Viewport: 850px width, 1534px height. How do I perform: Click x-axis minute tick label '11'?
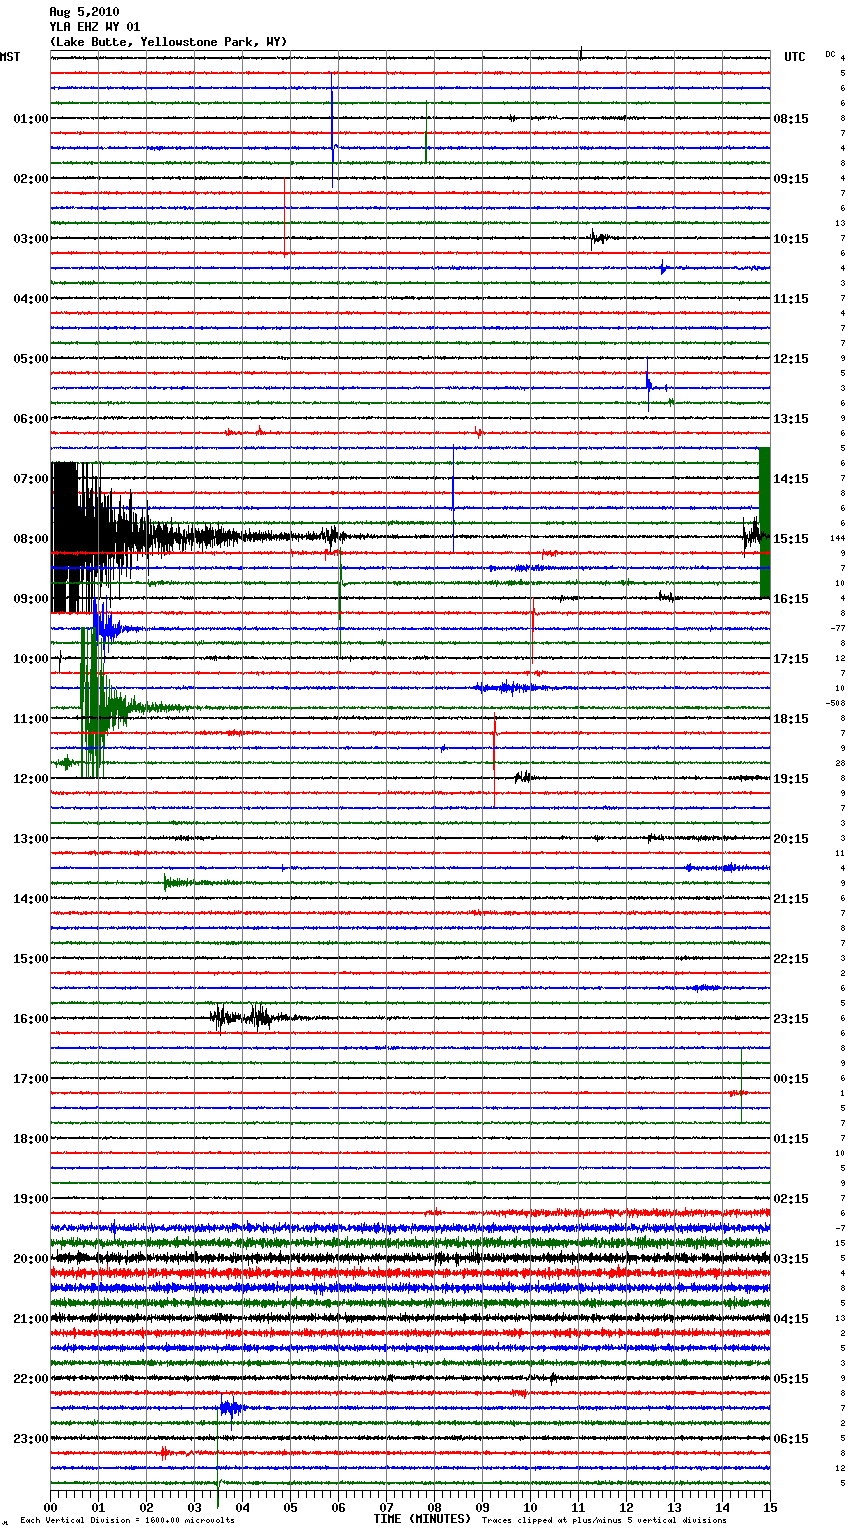click(x=578, y=1507)
